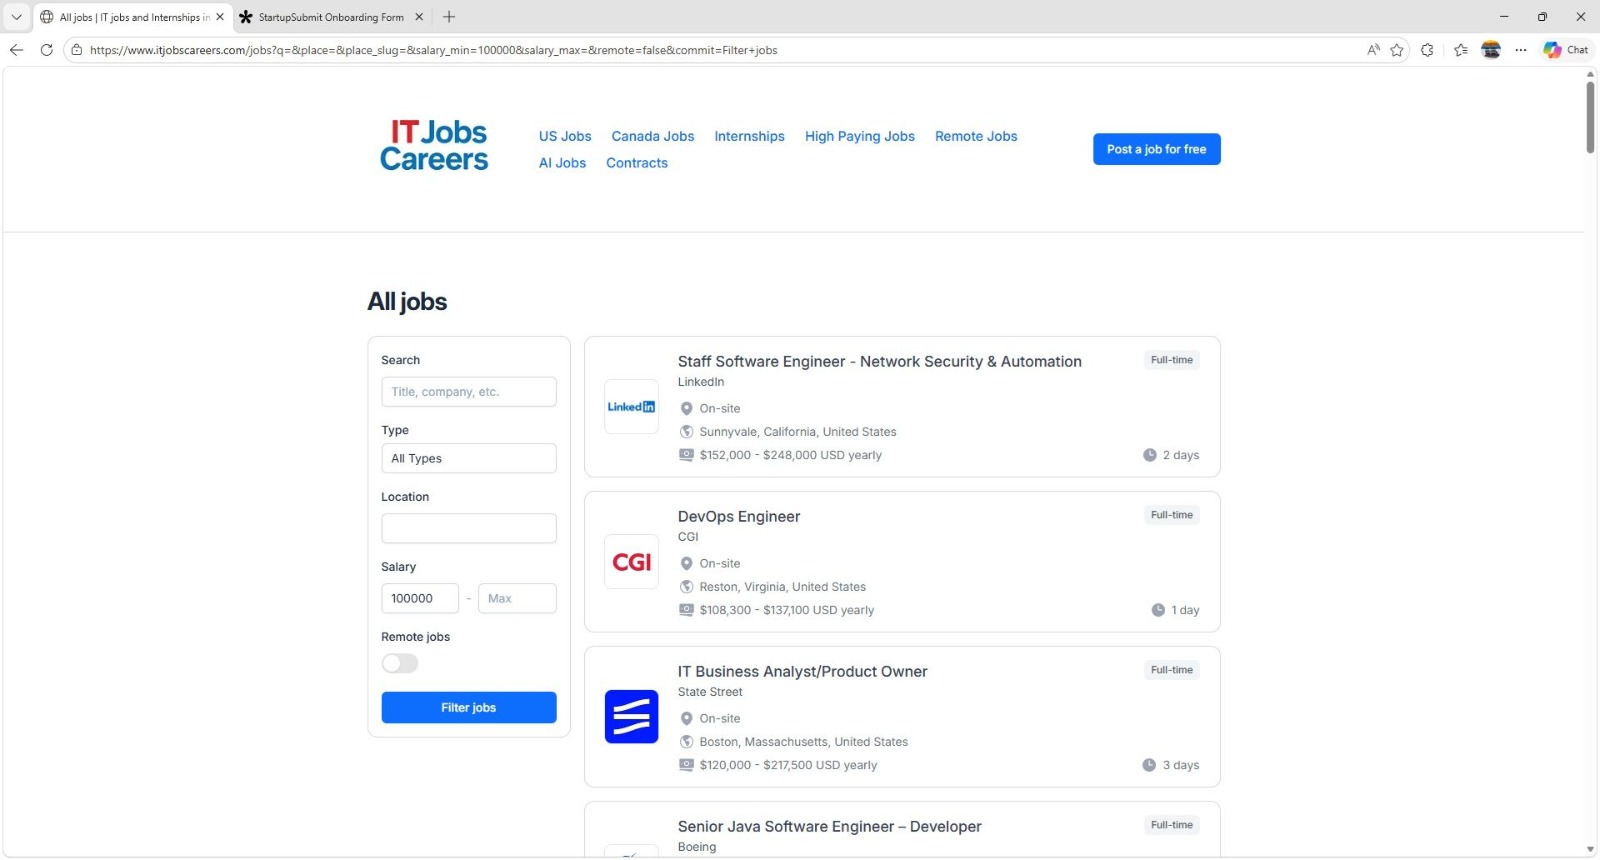Open the All Types job type dropdown
Viewport: 1600px width, 860px height.
(468, 459)
